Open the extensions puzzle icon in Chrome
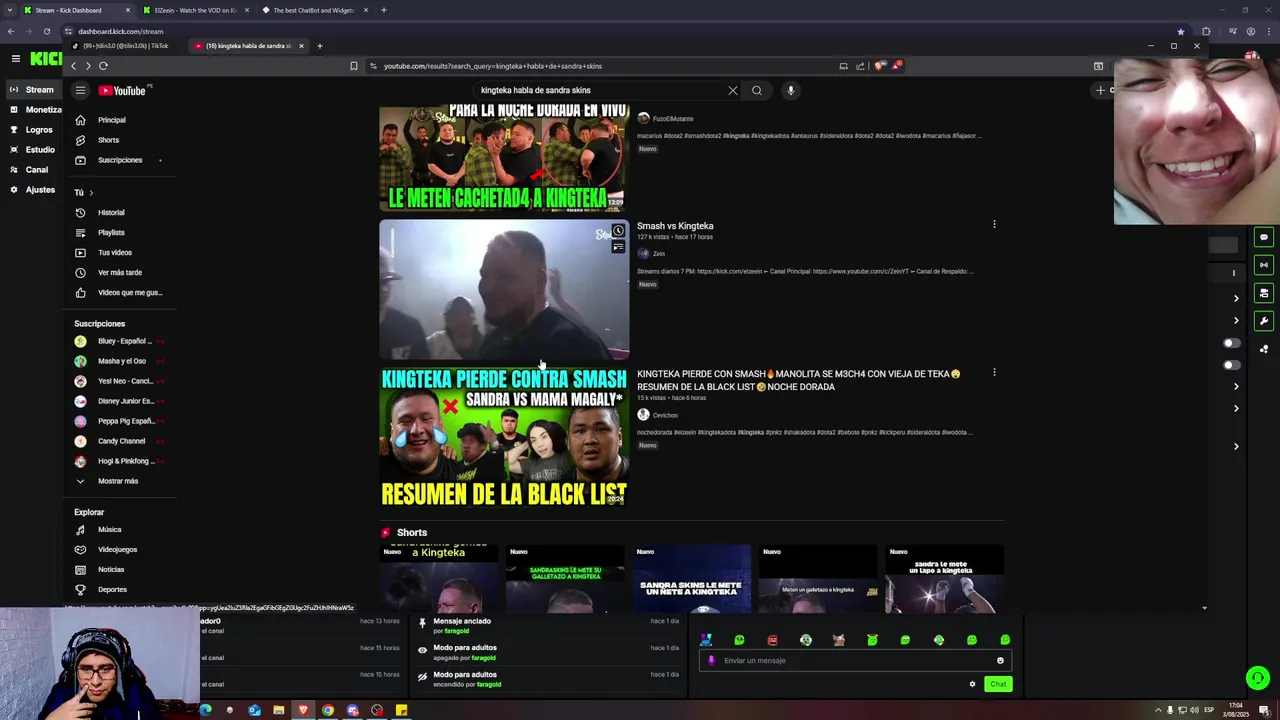1280x720 pixels. point(1206,31)
